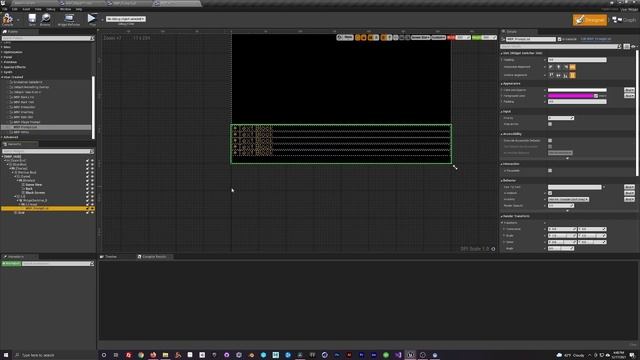
Task: Open the Debug menu
Action: (51, 9)
